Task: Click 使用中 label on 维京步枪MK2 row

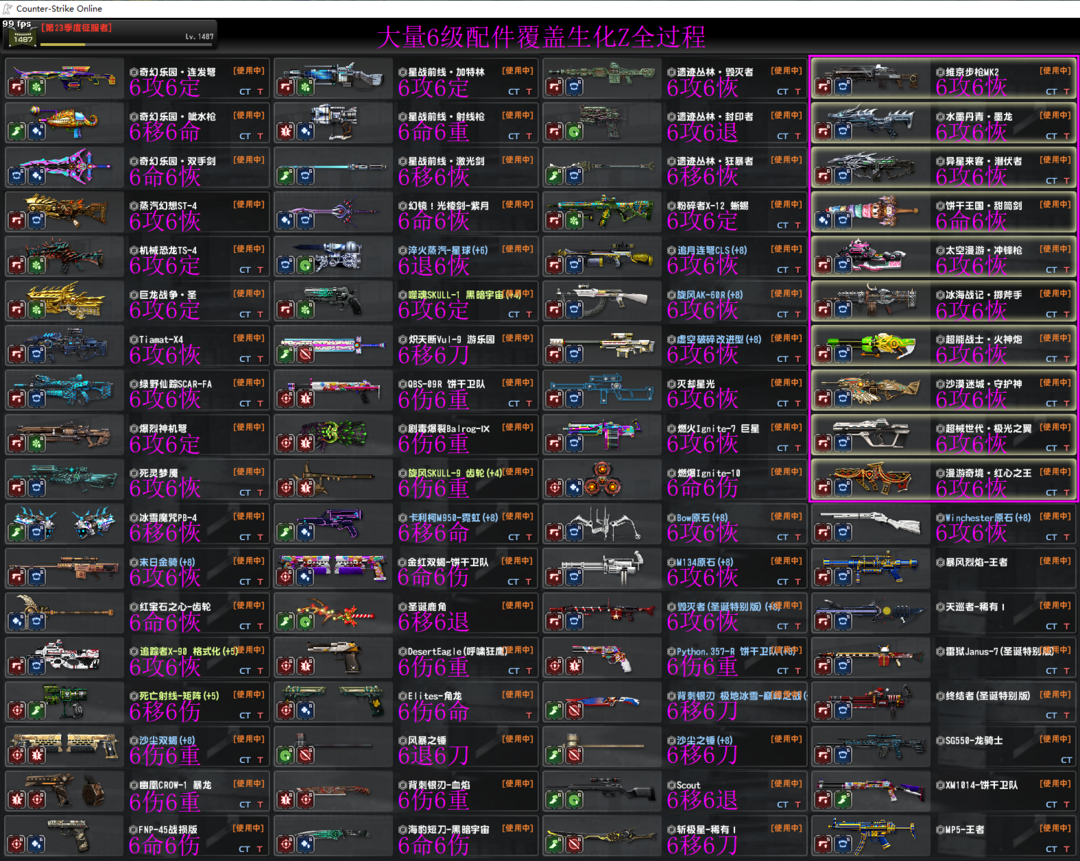Action: click(x=1056, y=70)
